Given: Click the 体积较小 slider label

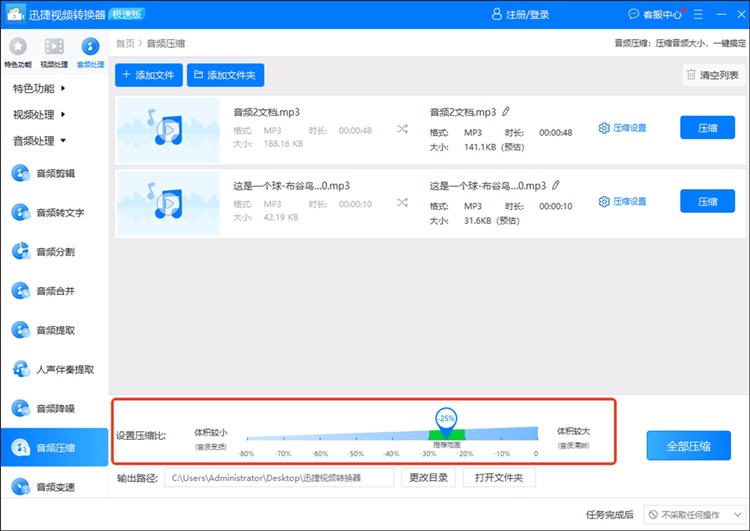Looking at the screenshot, I should [210, 432].
